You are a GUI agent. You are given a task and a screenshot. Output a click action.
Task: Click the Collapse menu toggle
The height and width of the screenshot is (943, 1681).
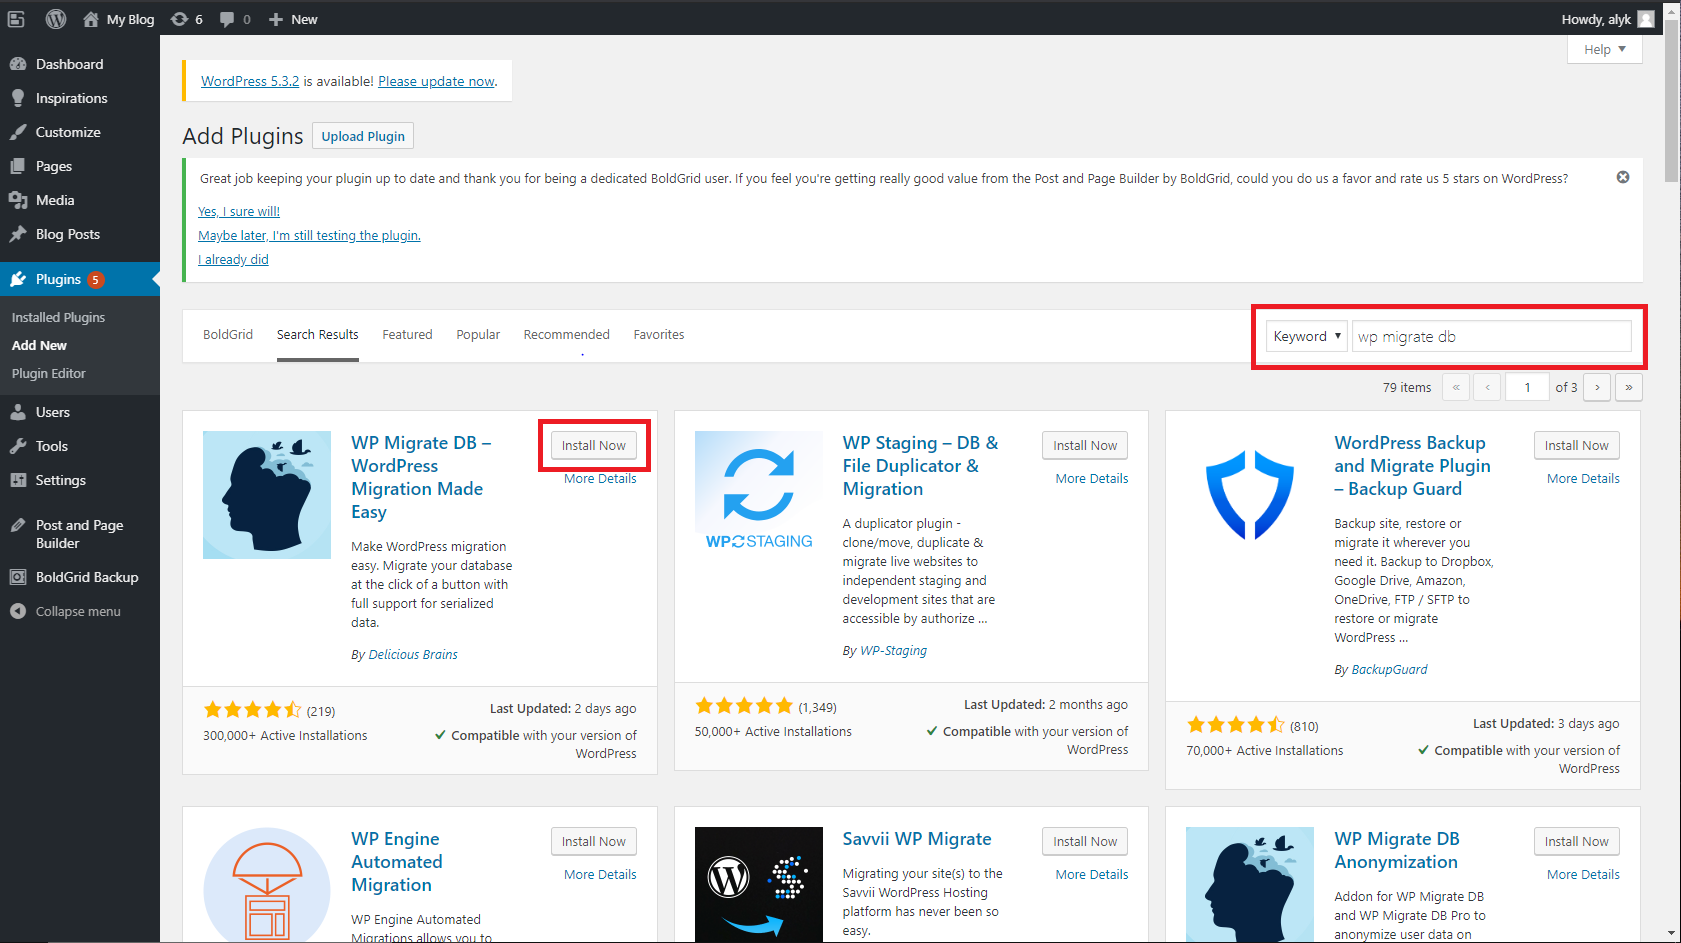[x=77, y=611]
